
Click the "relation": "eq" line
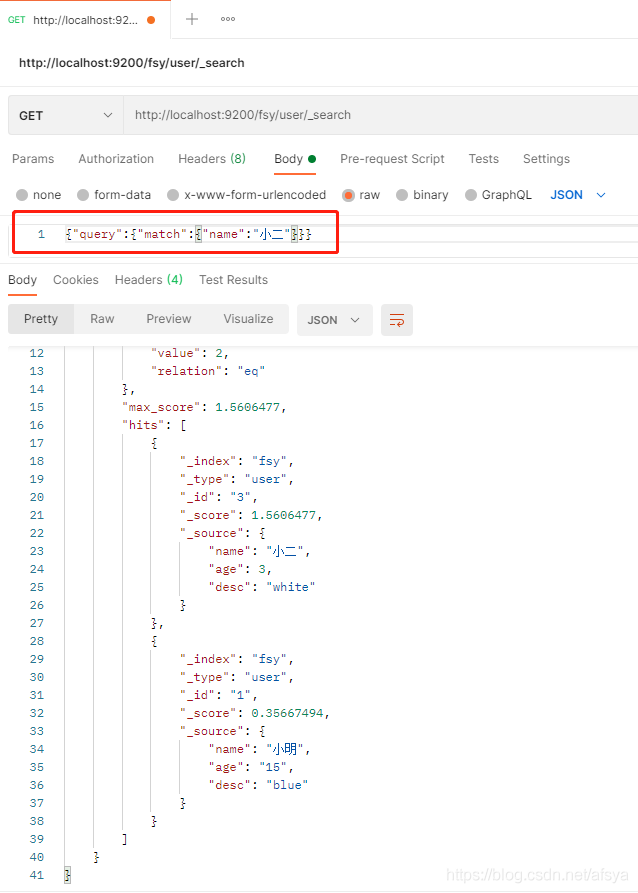point(208,371)
